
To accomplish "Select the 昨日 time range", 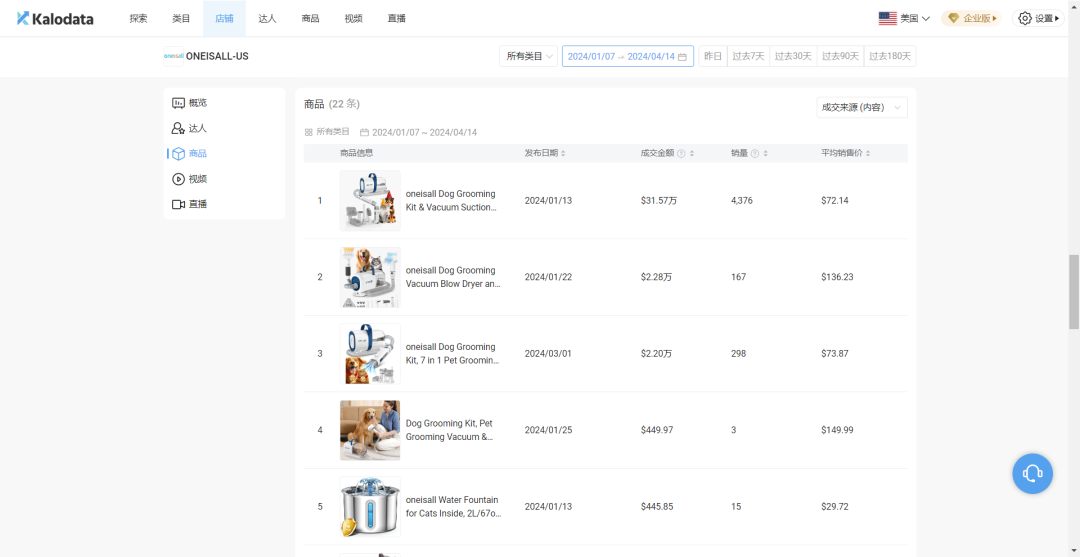I will 712,56.
